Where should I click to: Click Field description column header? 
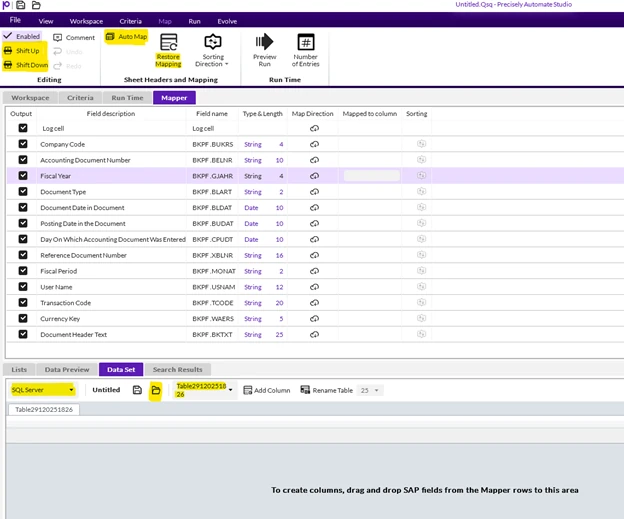click(x=111, y=113)
